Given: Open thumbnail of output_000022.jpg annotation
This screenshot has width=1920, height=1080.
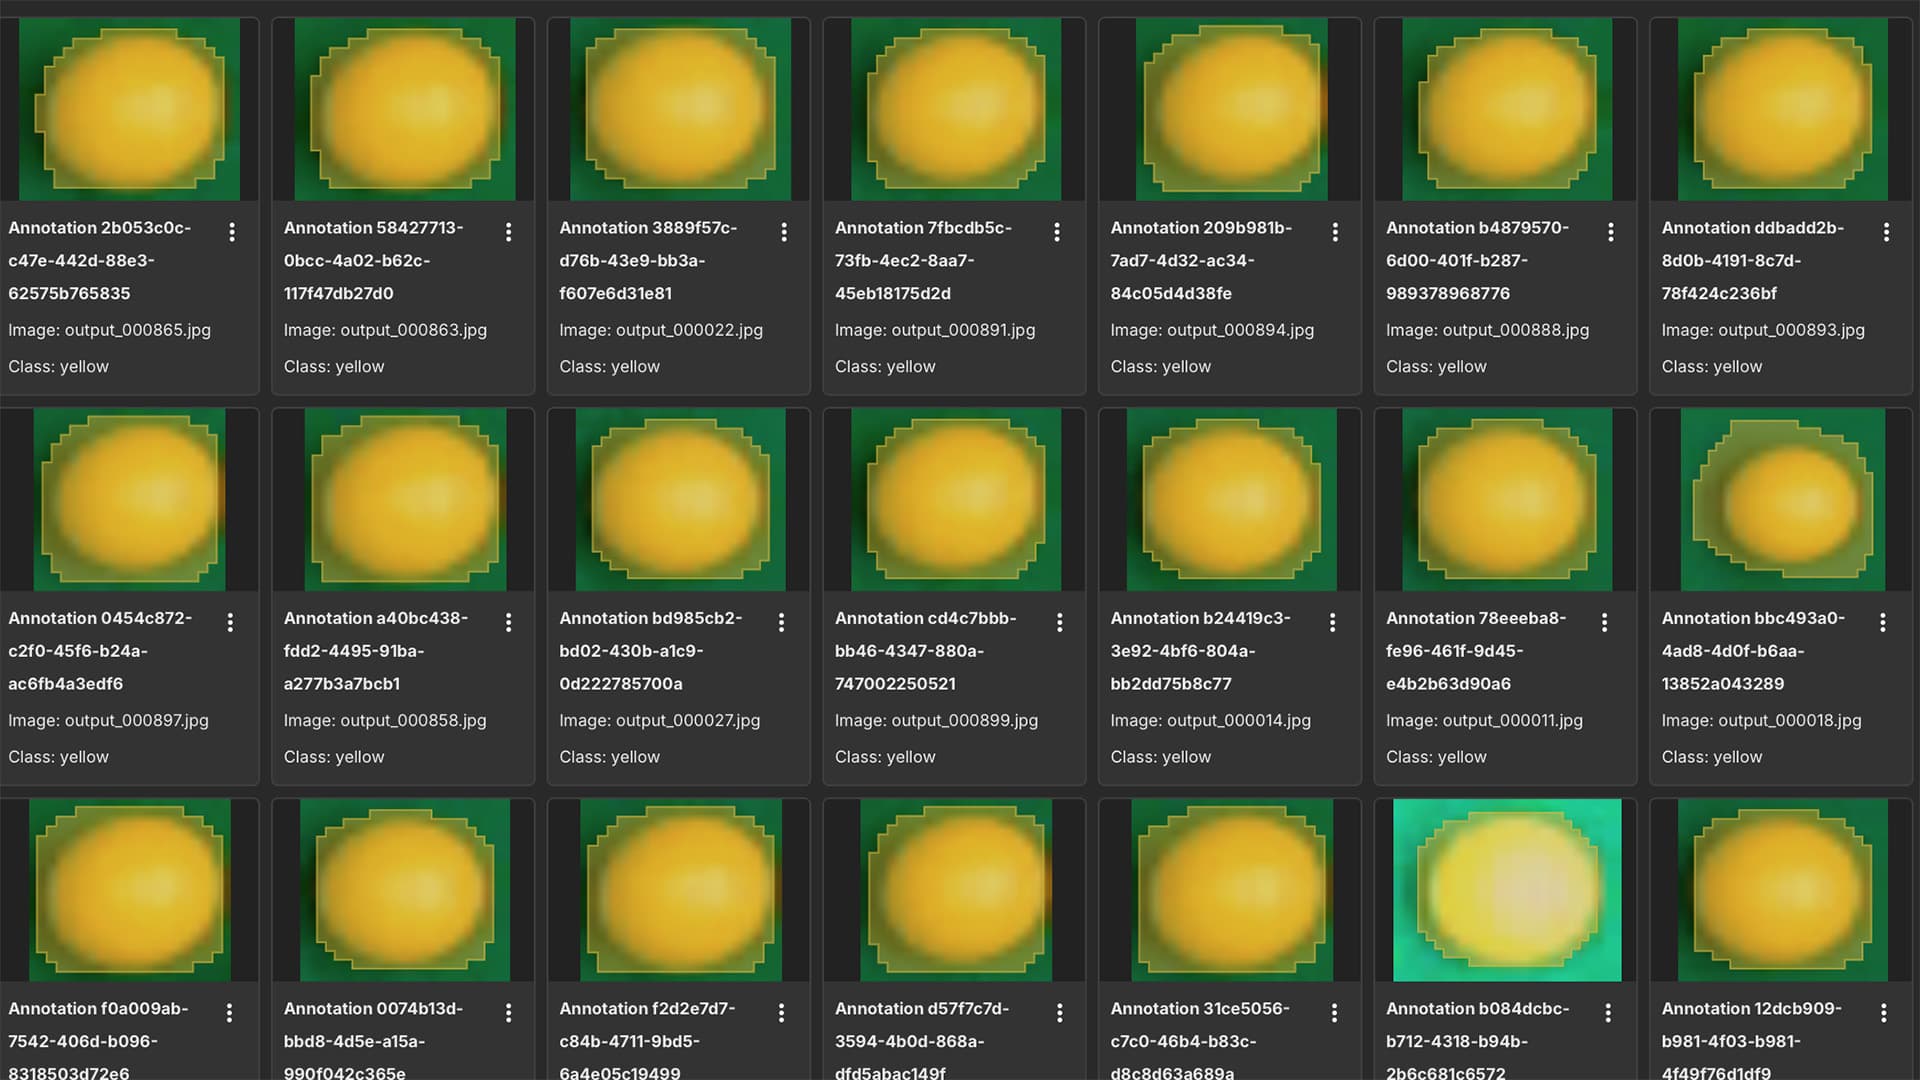Looking at the screenshot, I should click(x=680, y=109).
